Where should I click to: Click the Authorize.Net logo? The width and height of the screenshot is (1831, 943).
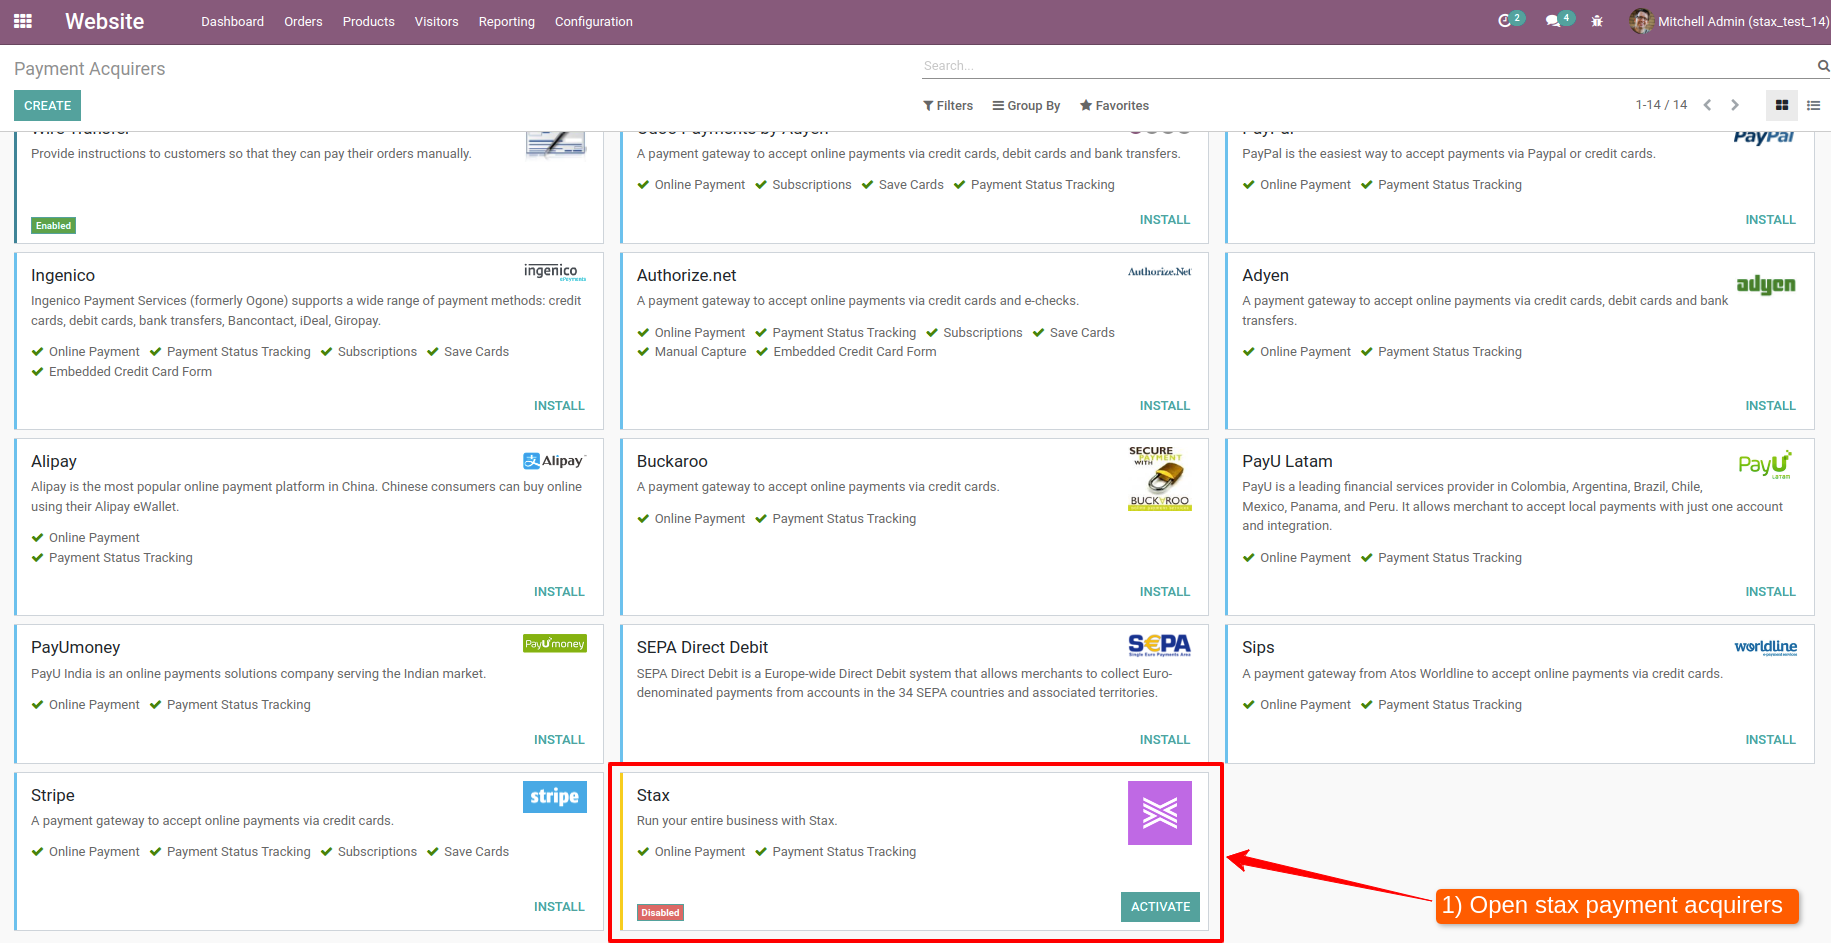(x=1160, y=271)
